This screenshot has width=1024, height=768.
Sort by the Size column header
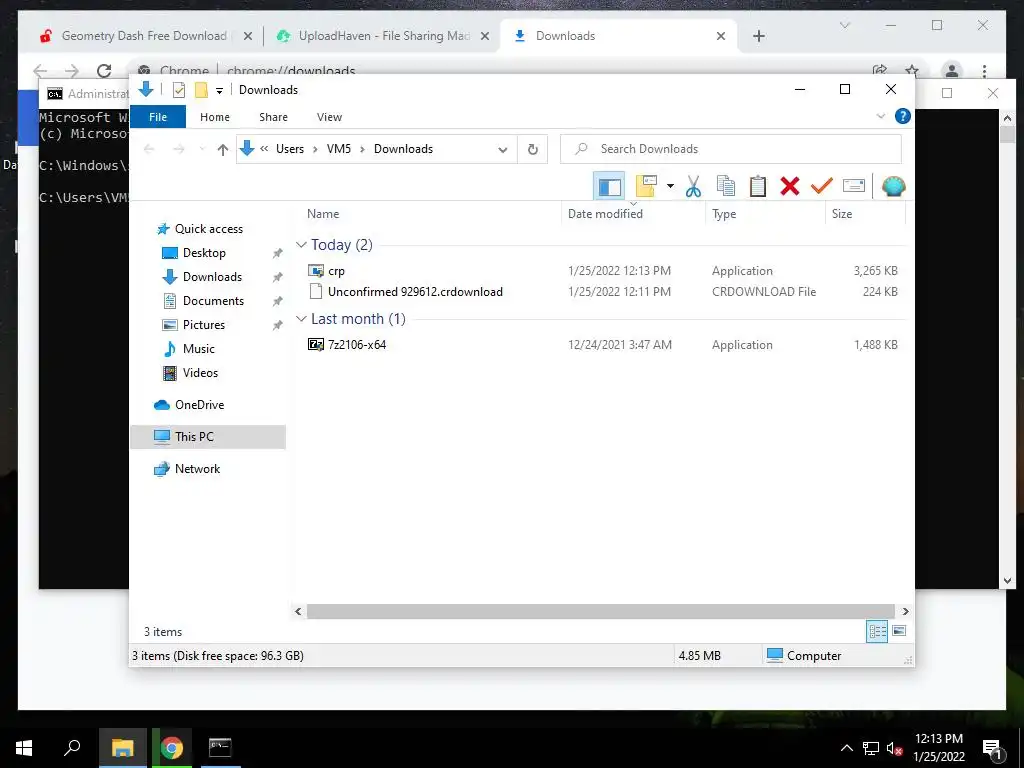(x=841, y=214)
